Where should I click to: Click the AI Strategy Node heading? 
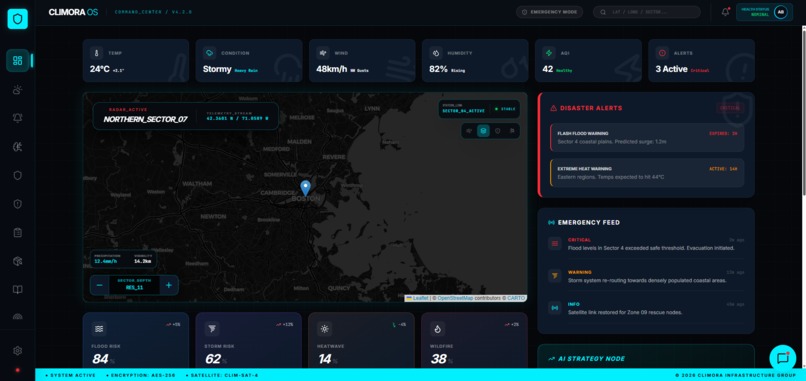coord(591,359)
